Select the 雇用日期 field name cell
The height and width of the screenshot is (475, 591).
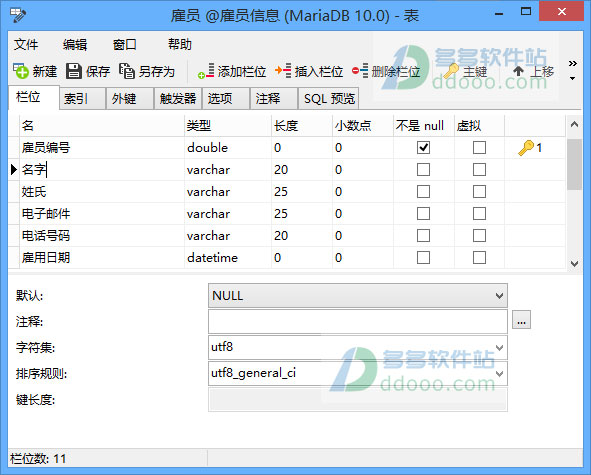(x=102, y=258)
